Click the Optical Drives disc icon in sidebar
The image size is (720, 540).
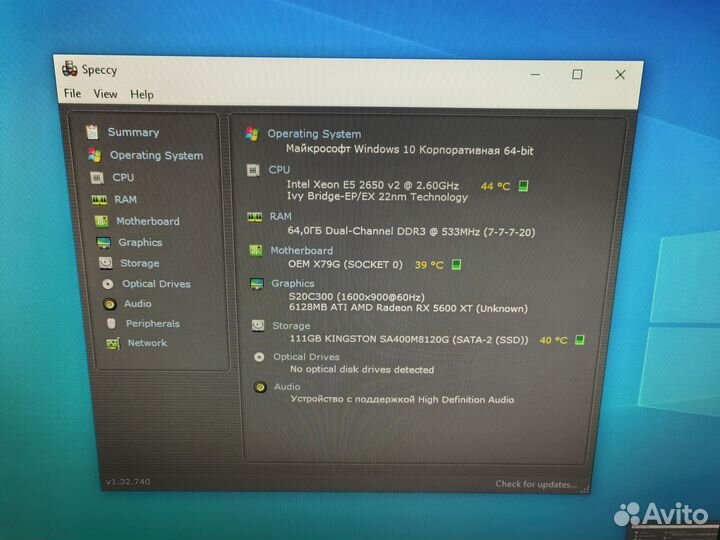coord(108,284)
